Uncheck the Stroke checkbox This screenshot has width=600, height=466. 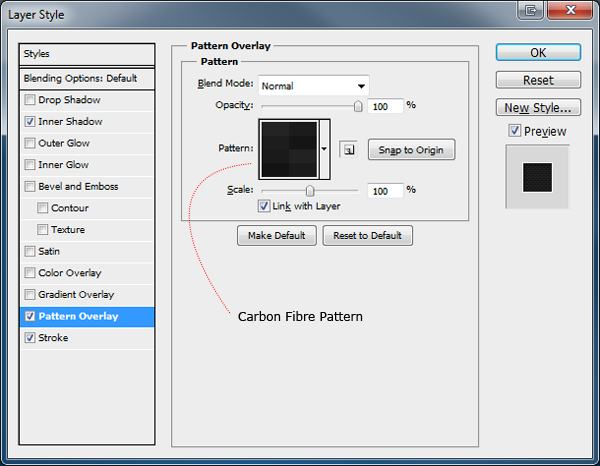click(x=29, y=338)
